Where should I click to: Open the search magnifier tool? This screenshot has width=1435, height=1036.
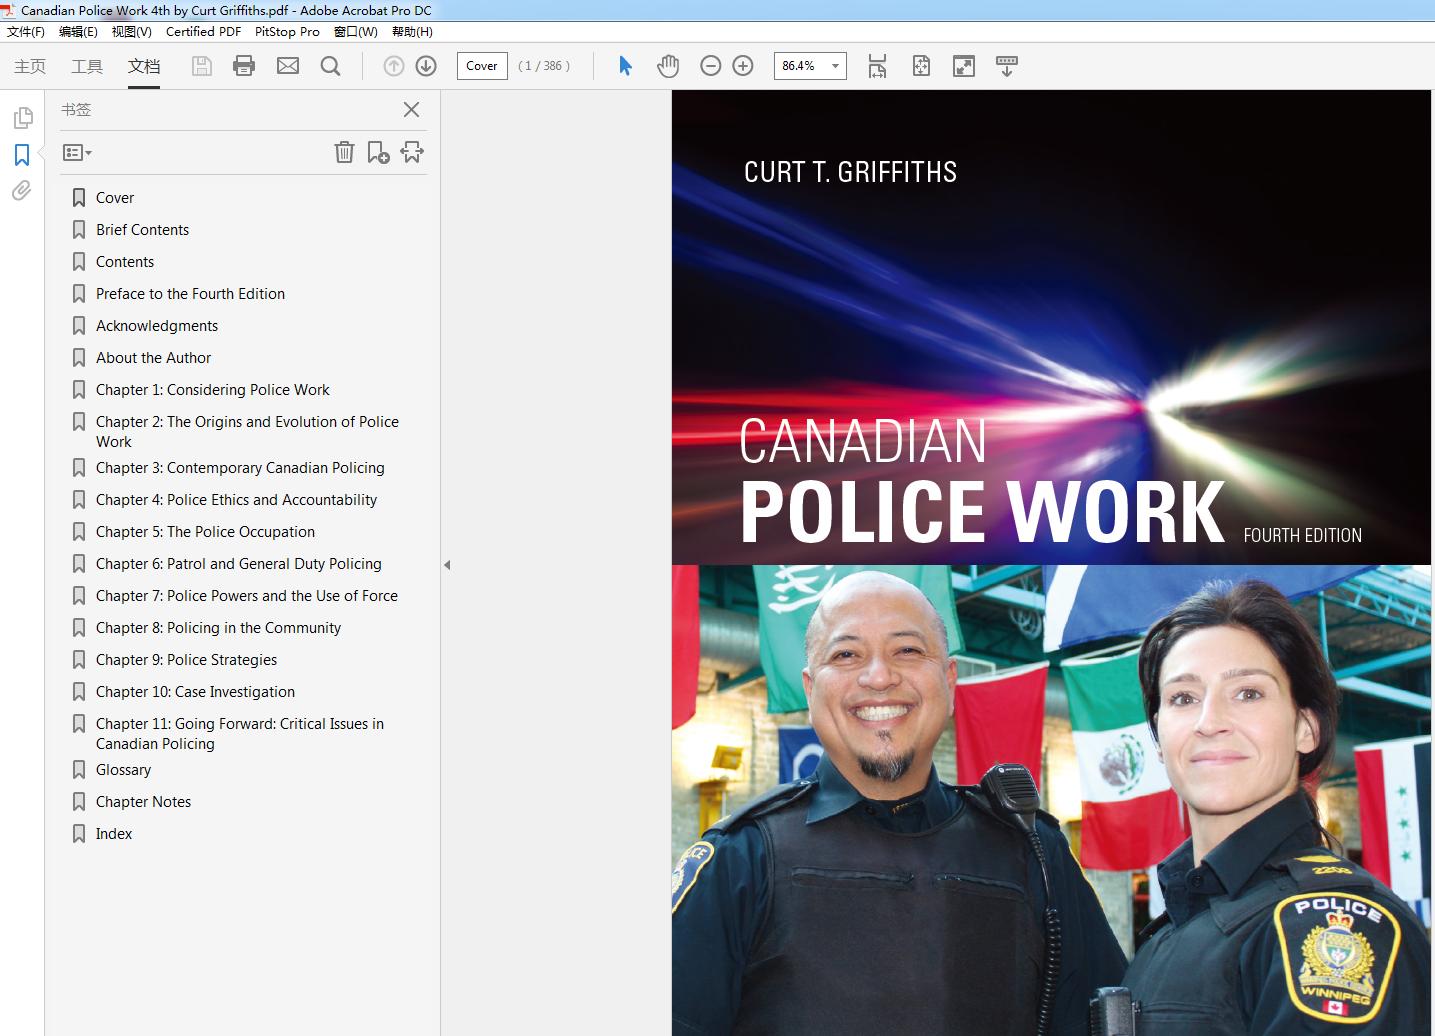[x=330, y=66]
